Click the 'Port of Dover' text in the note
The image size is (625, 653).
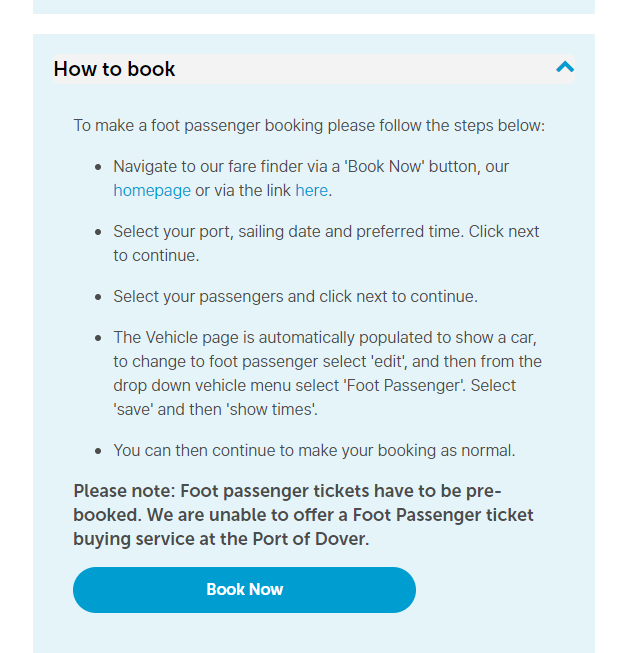tap(309, 539)
